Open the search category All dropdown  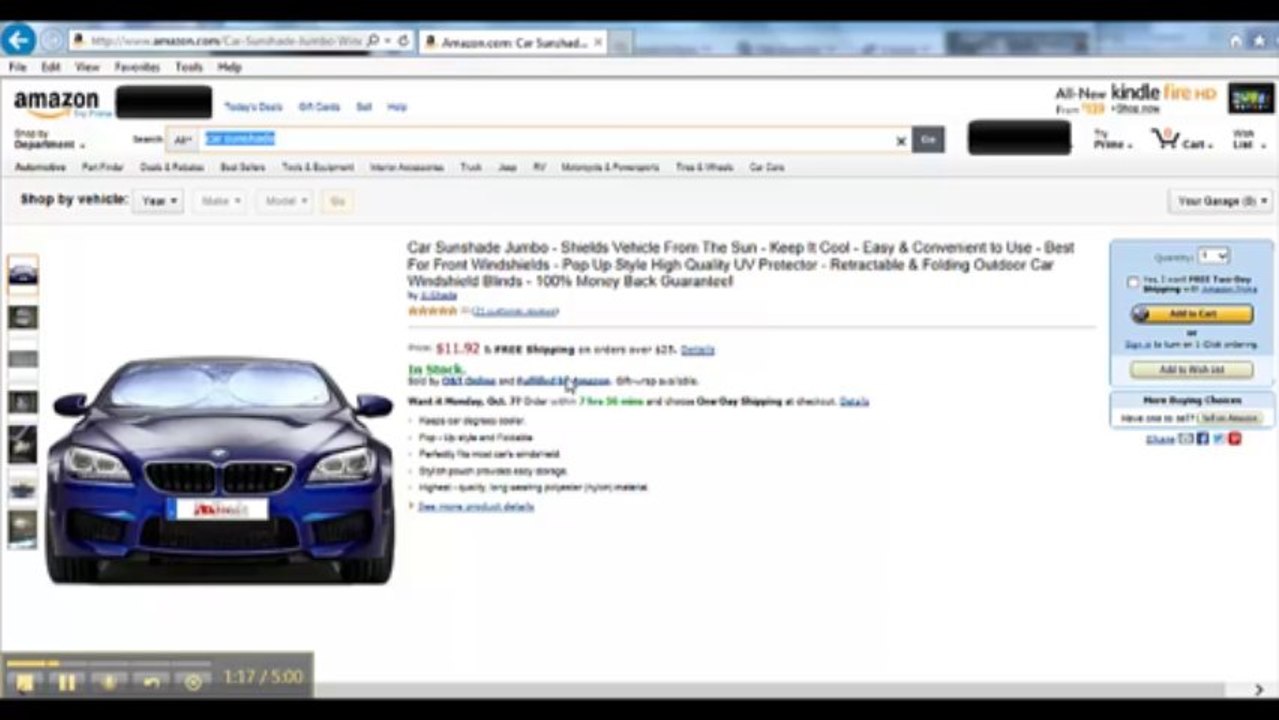(182, 140)
